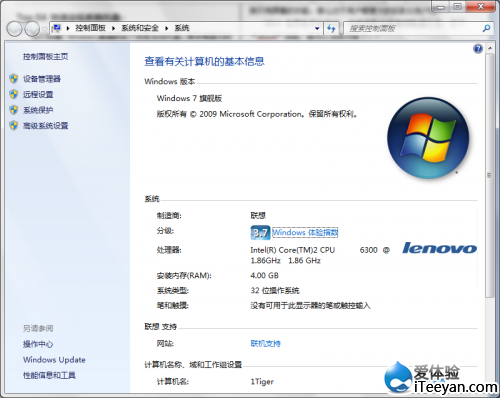This screenshot has height=398, width=500.
Task: Click the 4.00 GB installed memory value
Action: tap(265, 276)
